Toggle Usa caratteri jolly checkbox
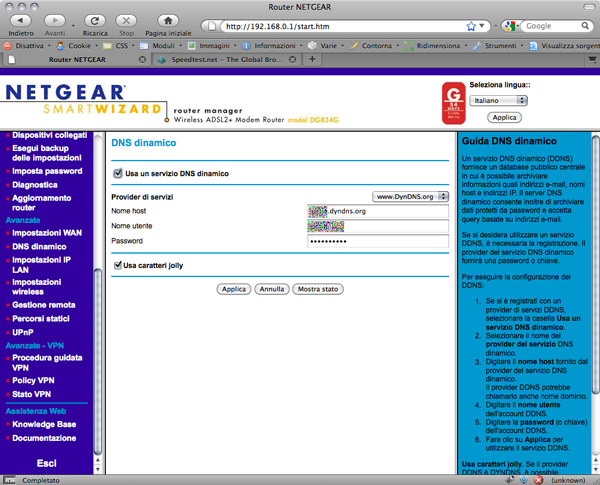 118,265
